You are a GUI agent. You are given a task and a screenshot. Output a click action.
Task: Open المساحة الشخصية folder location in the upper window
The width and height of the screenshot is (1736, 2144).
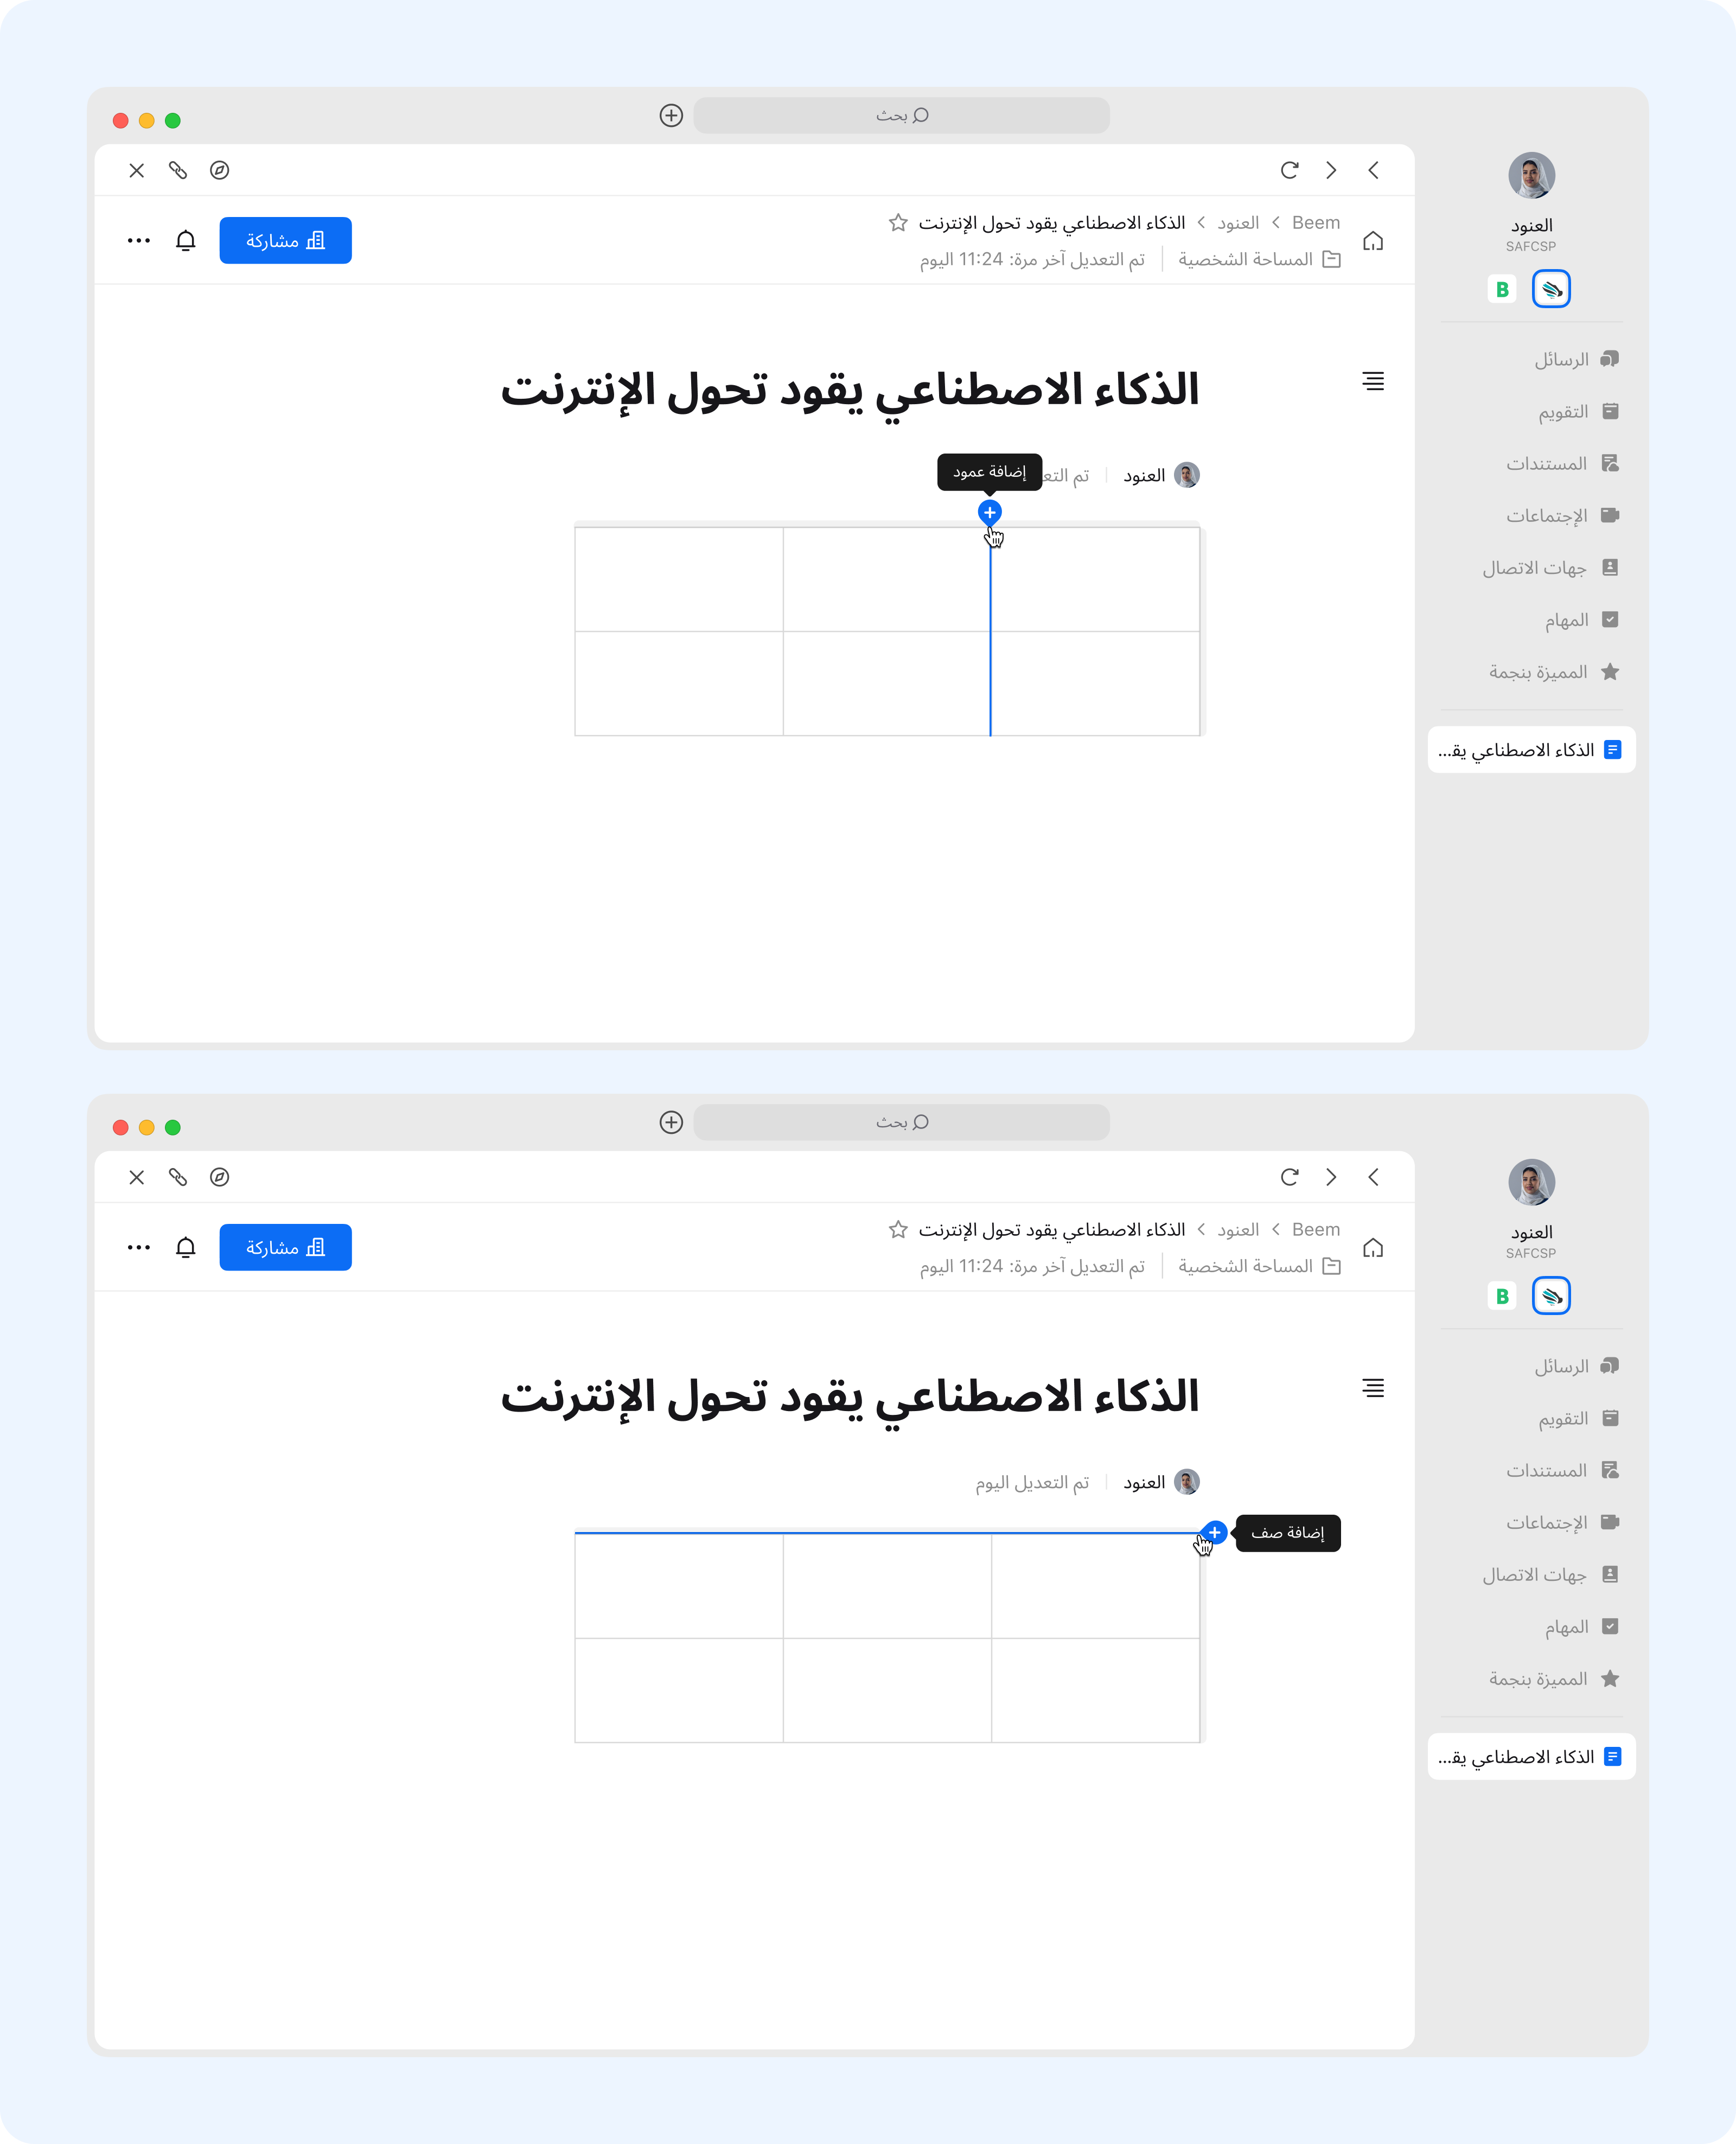point(1258,260)
